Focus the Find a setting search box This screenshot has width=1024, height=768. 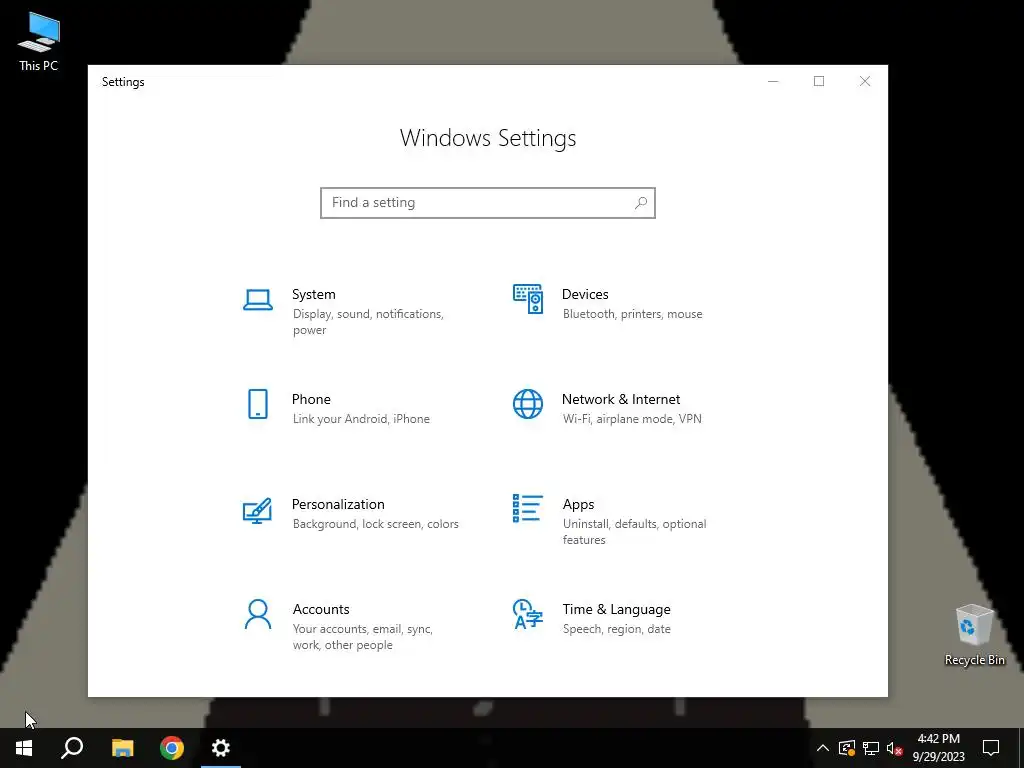pyautogui.click(x=488, y=203)
